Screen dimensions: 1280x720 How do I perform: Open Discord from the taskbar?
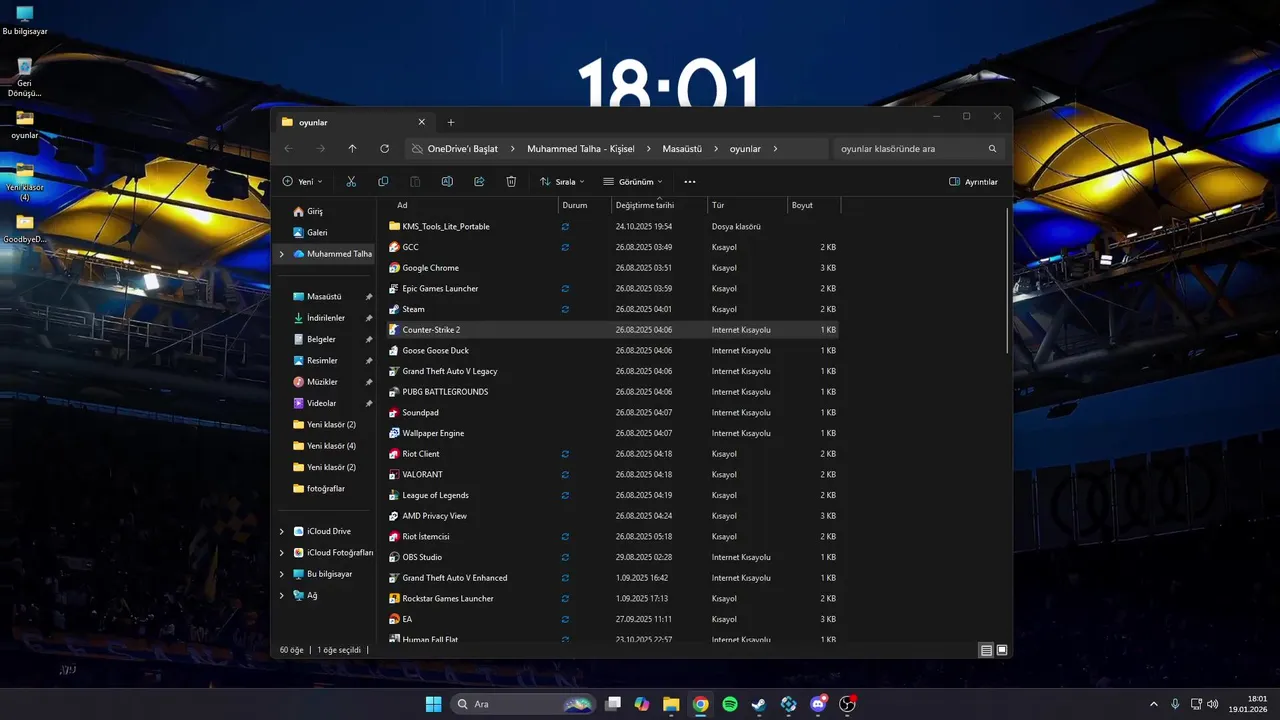(x=818, y=704)
